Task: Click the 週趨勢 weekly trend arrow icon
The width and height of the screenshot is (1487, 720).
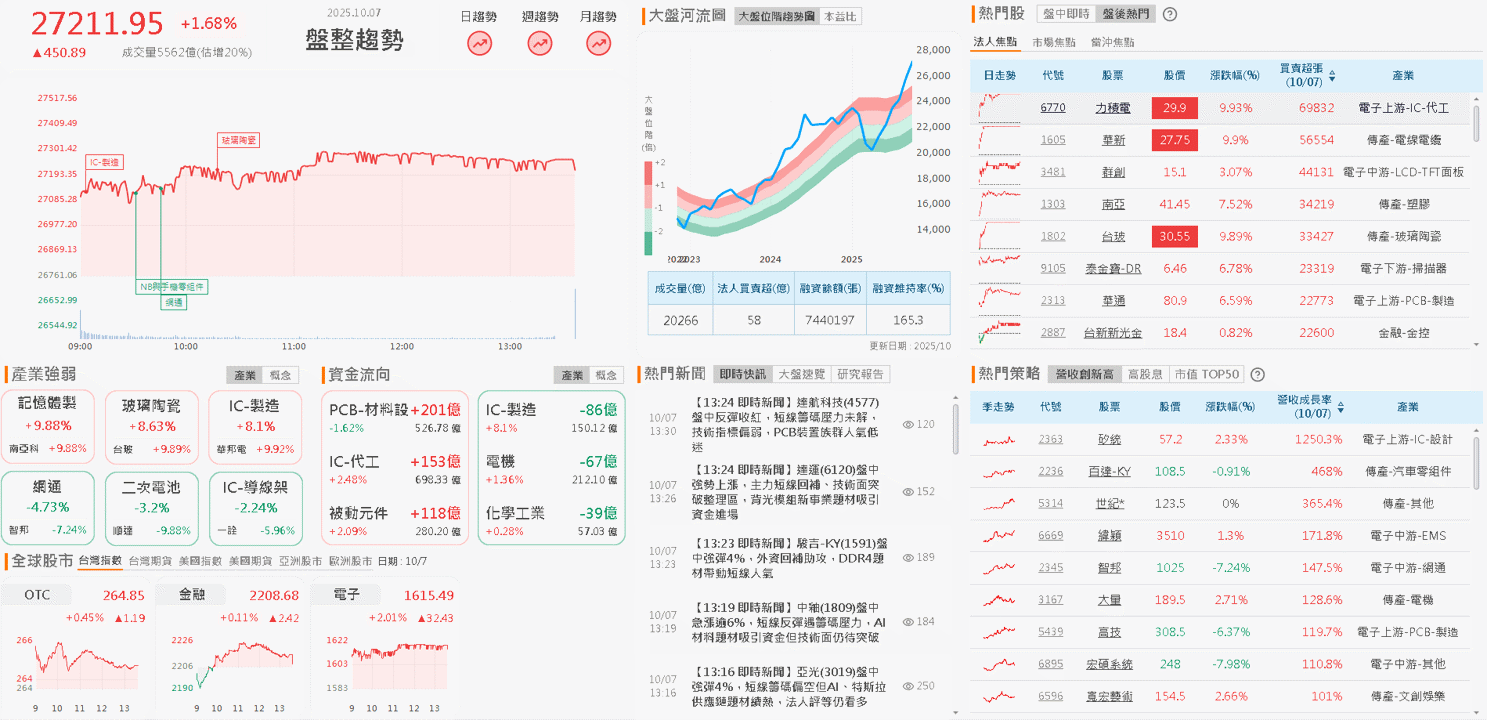Action: (540, 43)
